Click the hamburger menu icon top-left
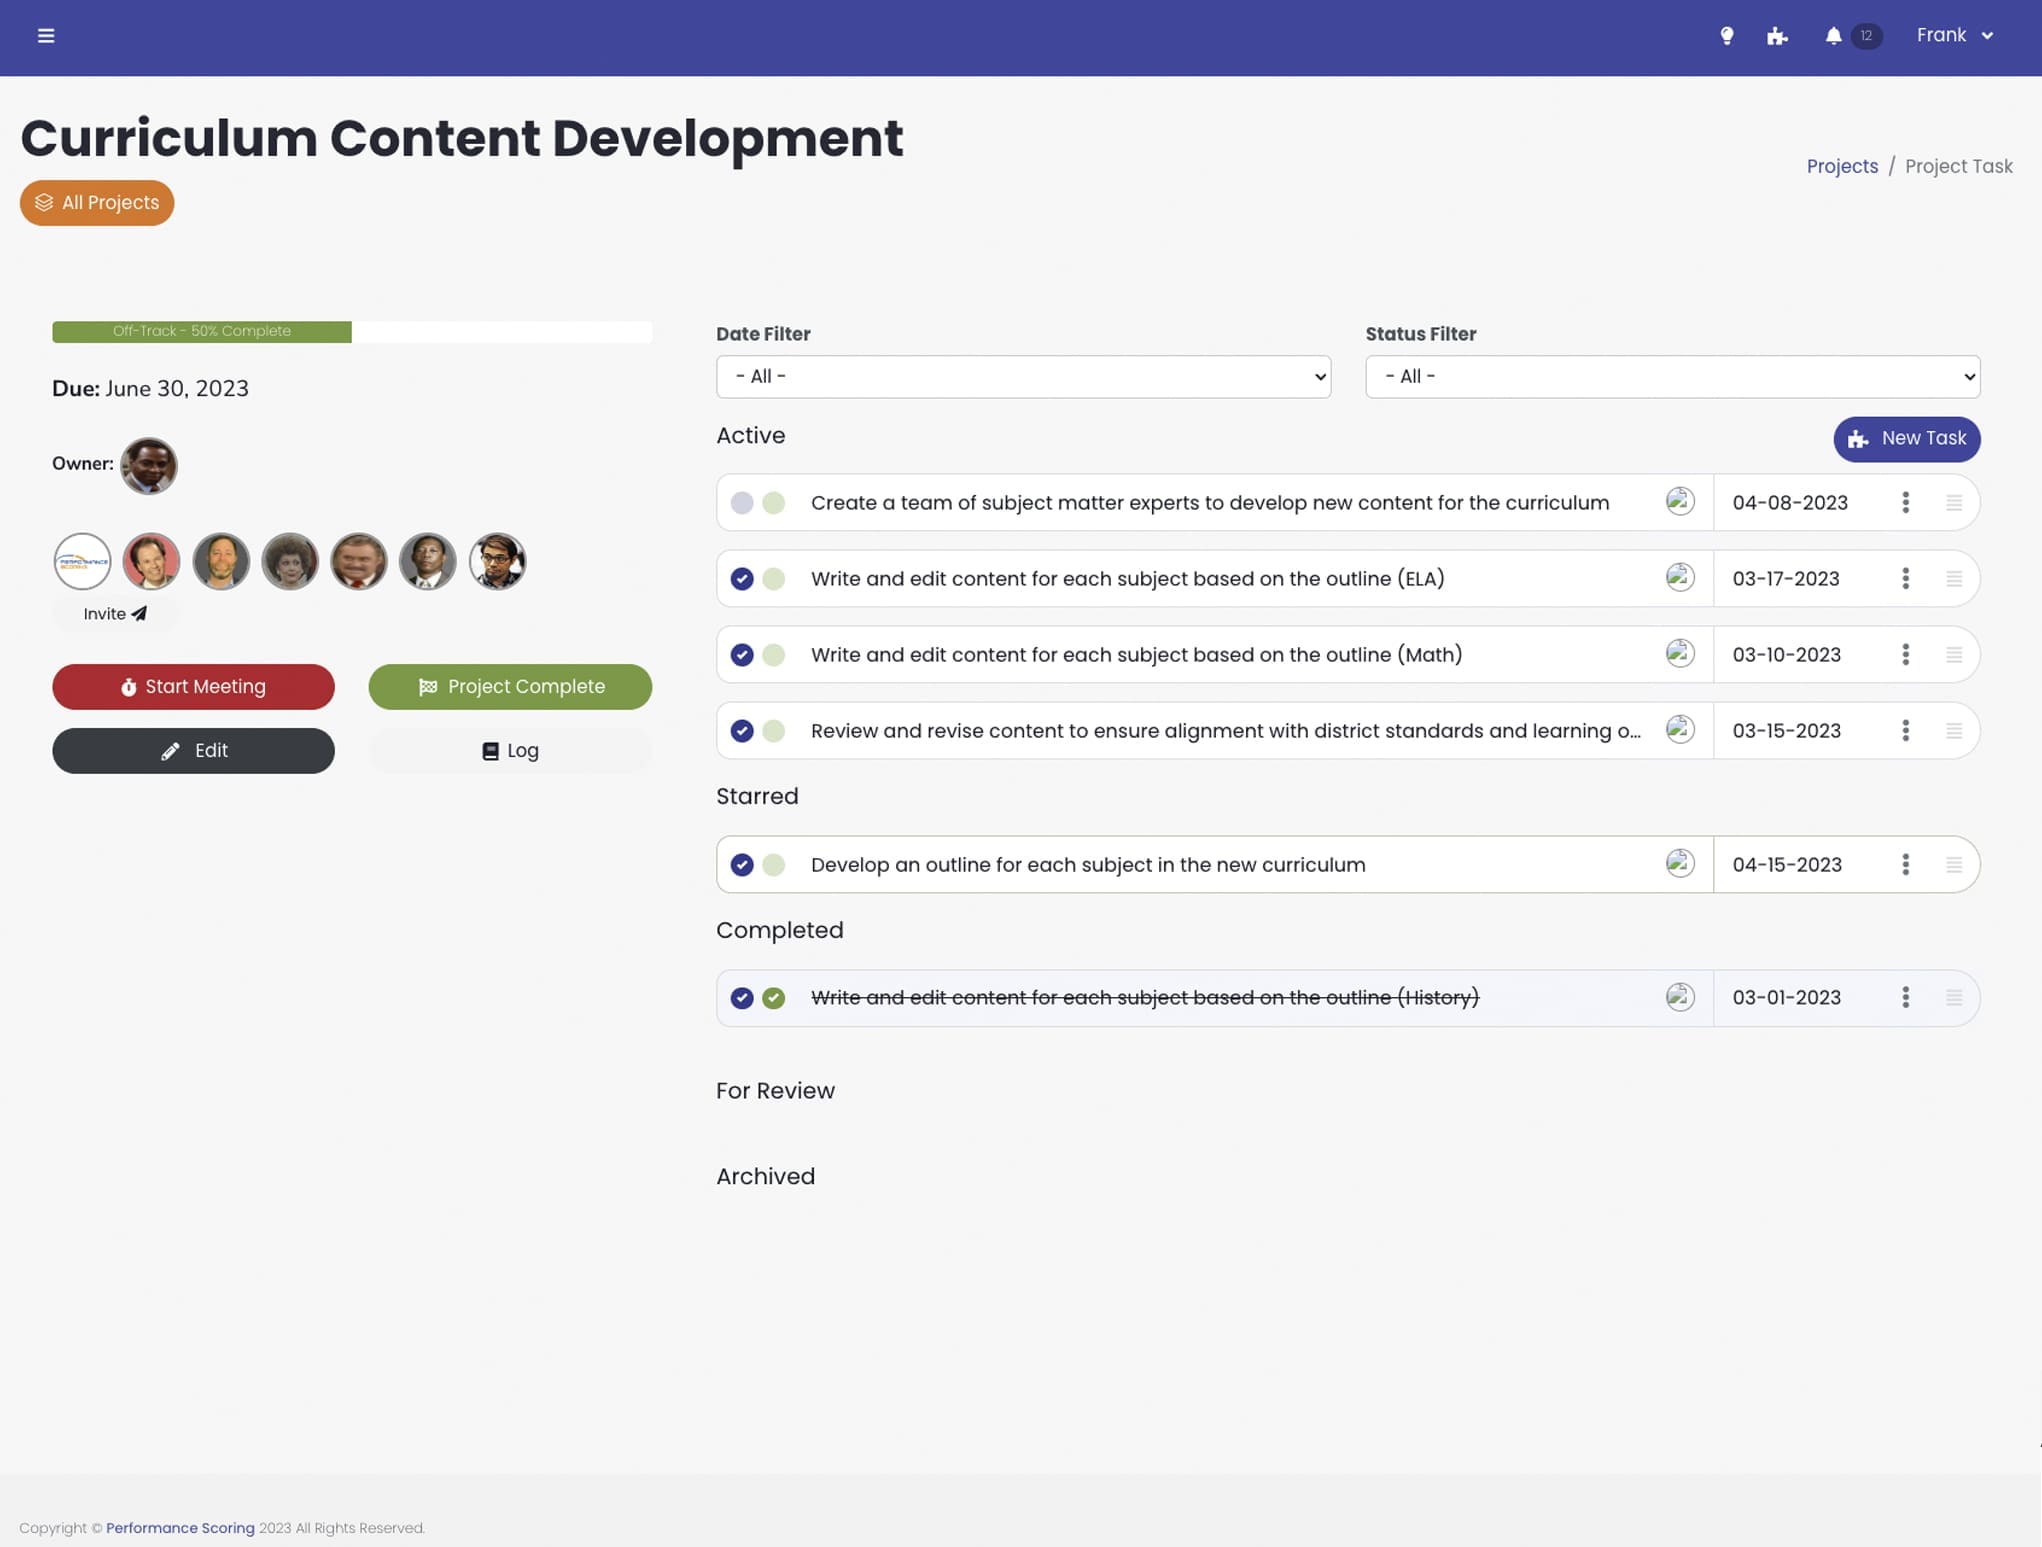Screen dimensions: 2042x1547 tap(44, 32)
